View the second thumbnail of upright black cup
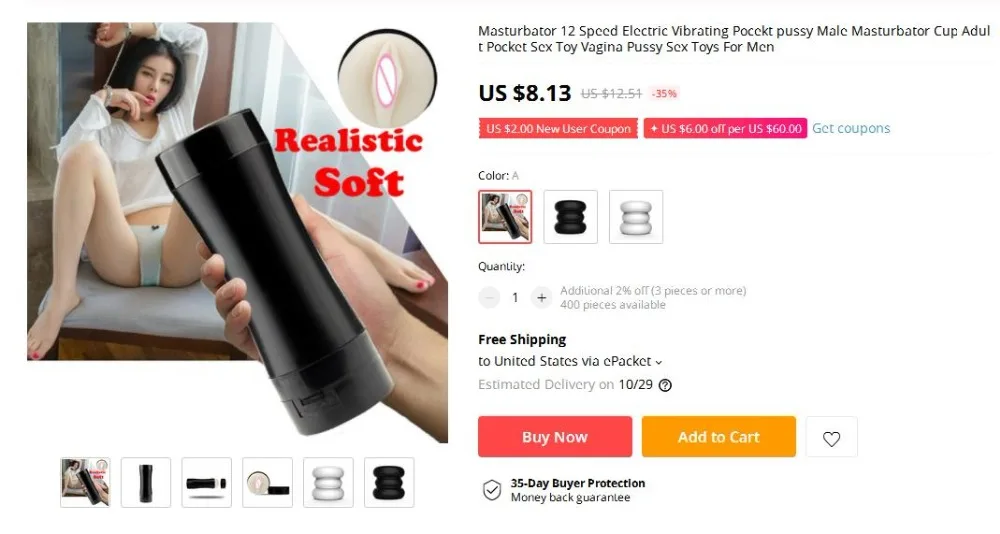Image resolution: width=1000 pixels, height=534 pixels. (146, 482)
